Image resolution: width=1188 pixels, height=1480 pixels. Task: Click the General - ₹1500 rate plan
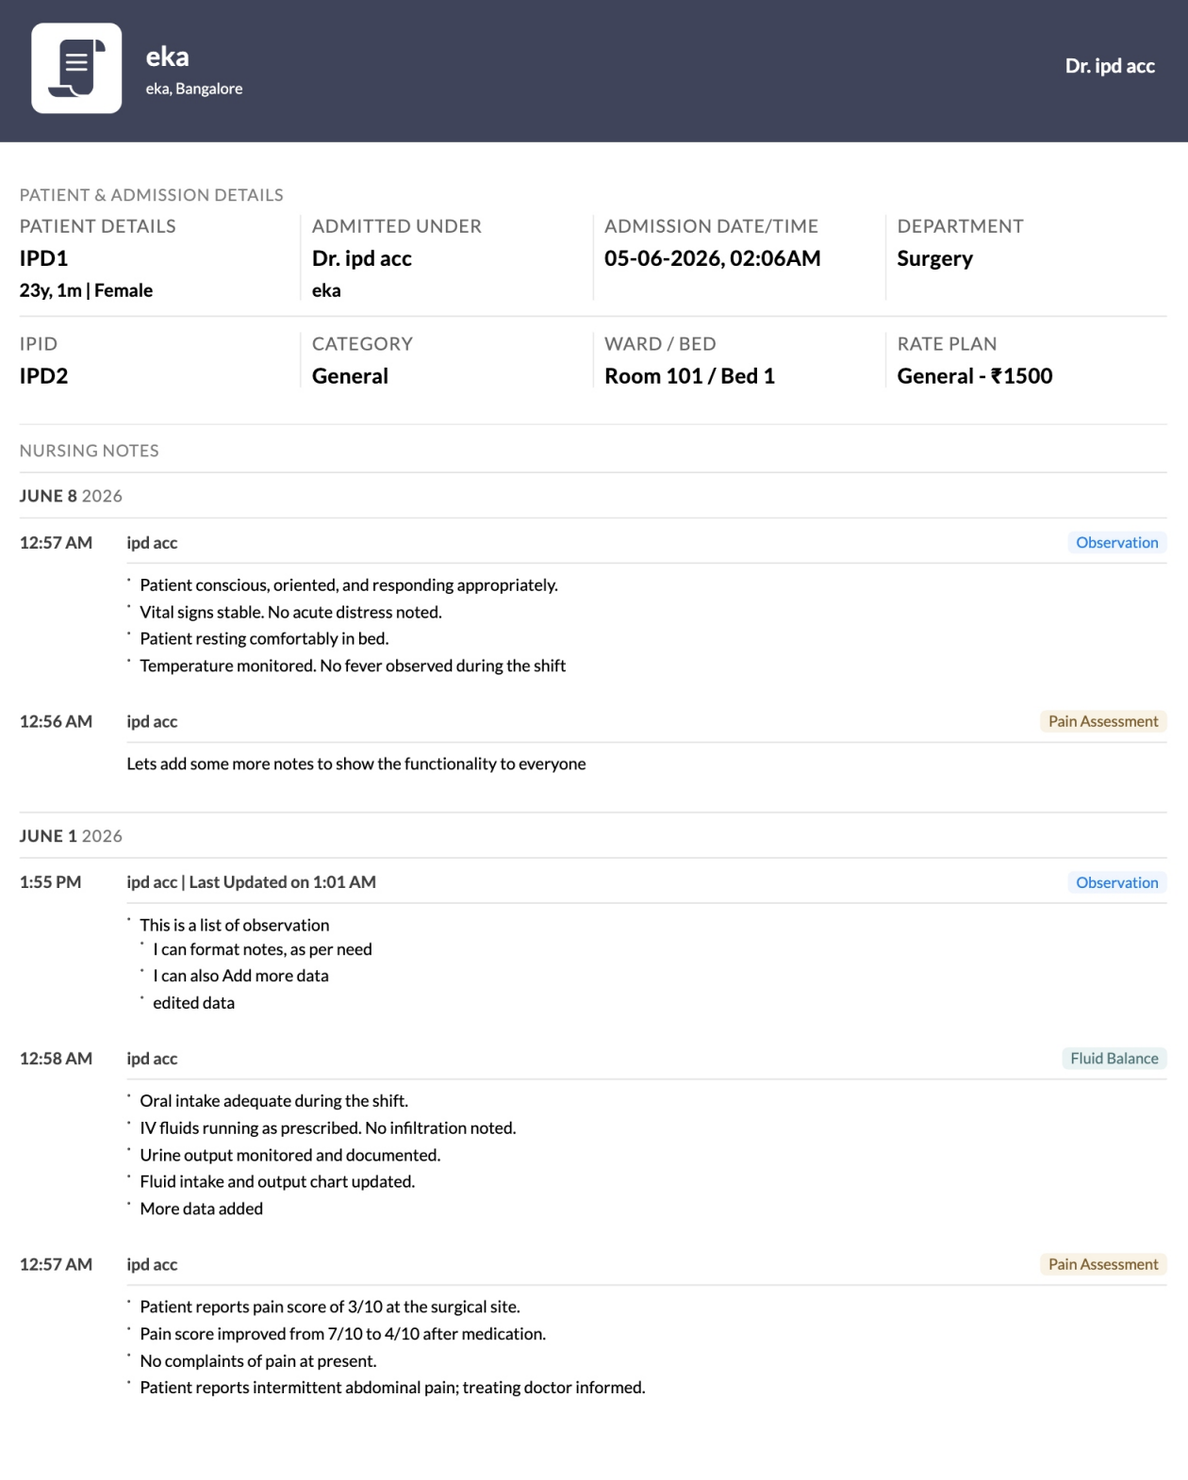point(974,376)
